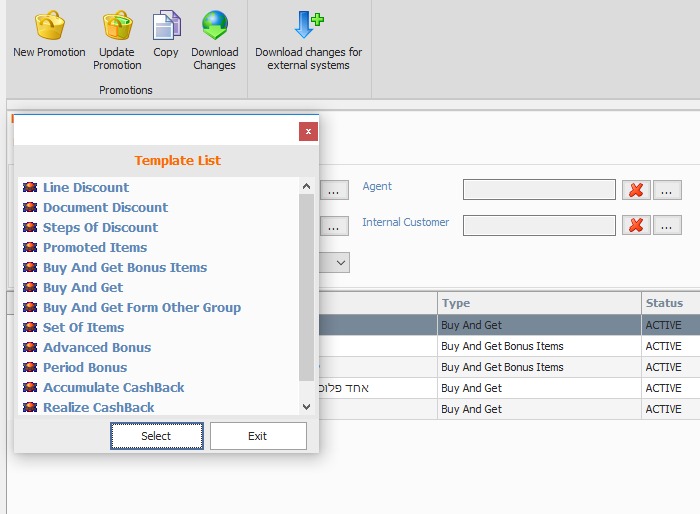Click the Download Changes icon
This screenshot has height=514, width=700.
(x=215, y=26)
